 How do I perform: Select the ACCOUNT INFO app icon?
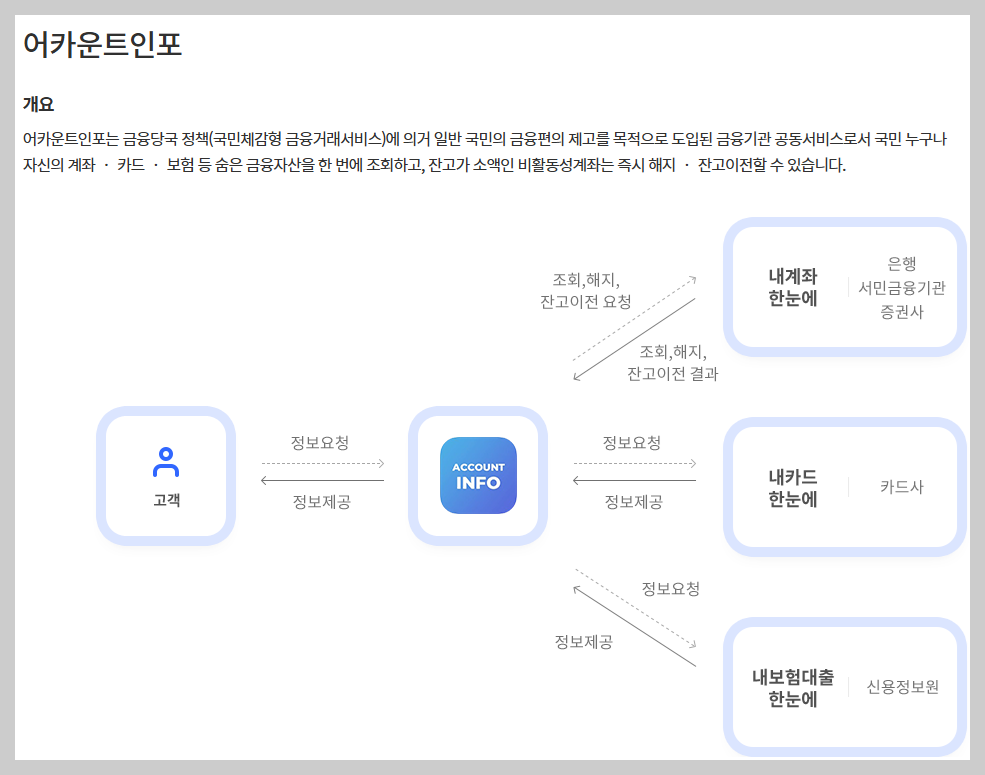(478, 477)
